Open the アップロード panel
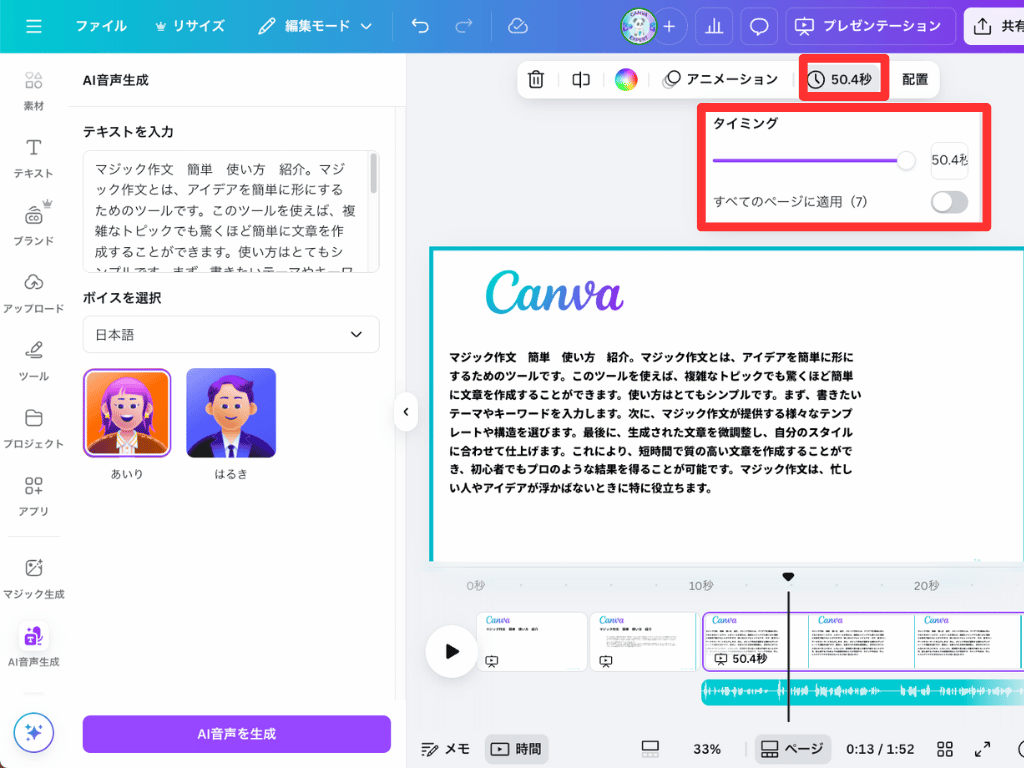This screenshot has height=768, width=1024. click(x=34, y=293)
